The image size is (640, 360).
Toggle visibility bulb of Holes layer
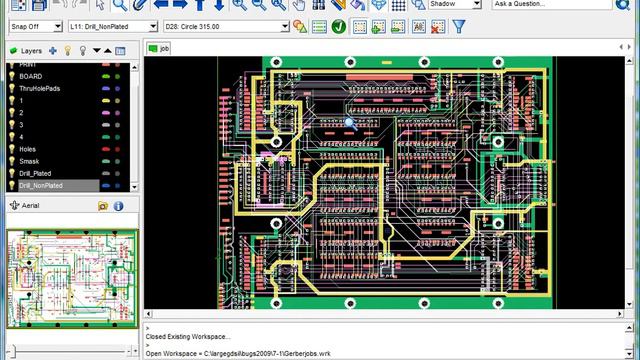pos(12,149)
